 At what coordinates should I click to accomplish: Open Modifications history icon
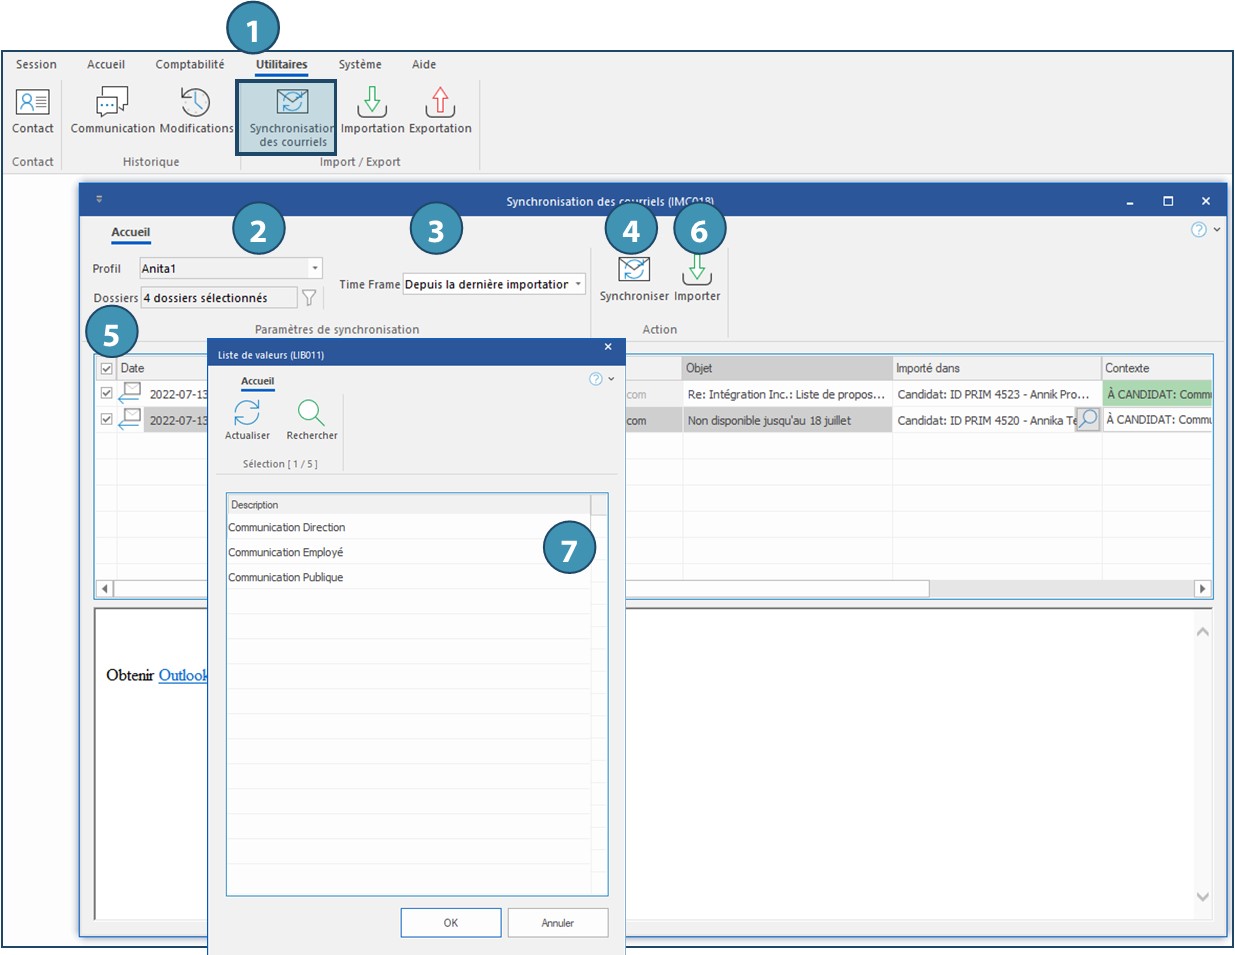click(x=196, y=103)
